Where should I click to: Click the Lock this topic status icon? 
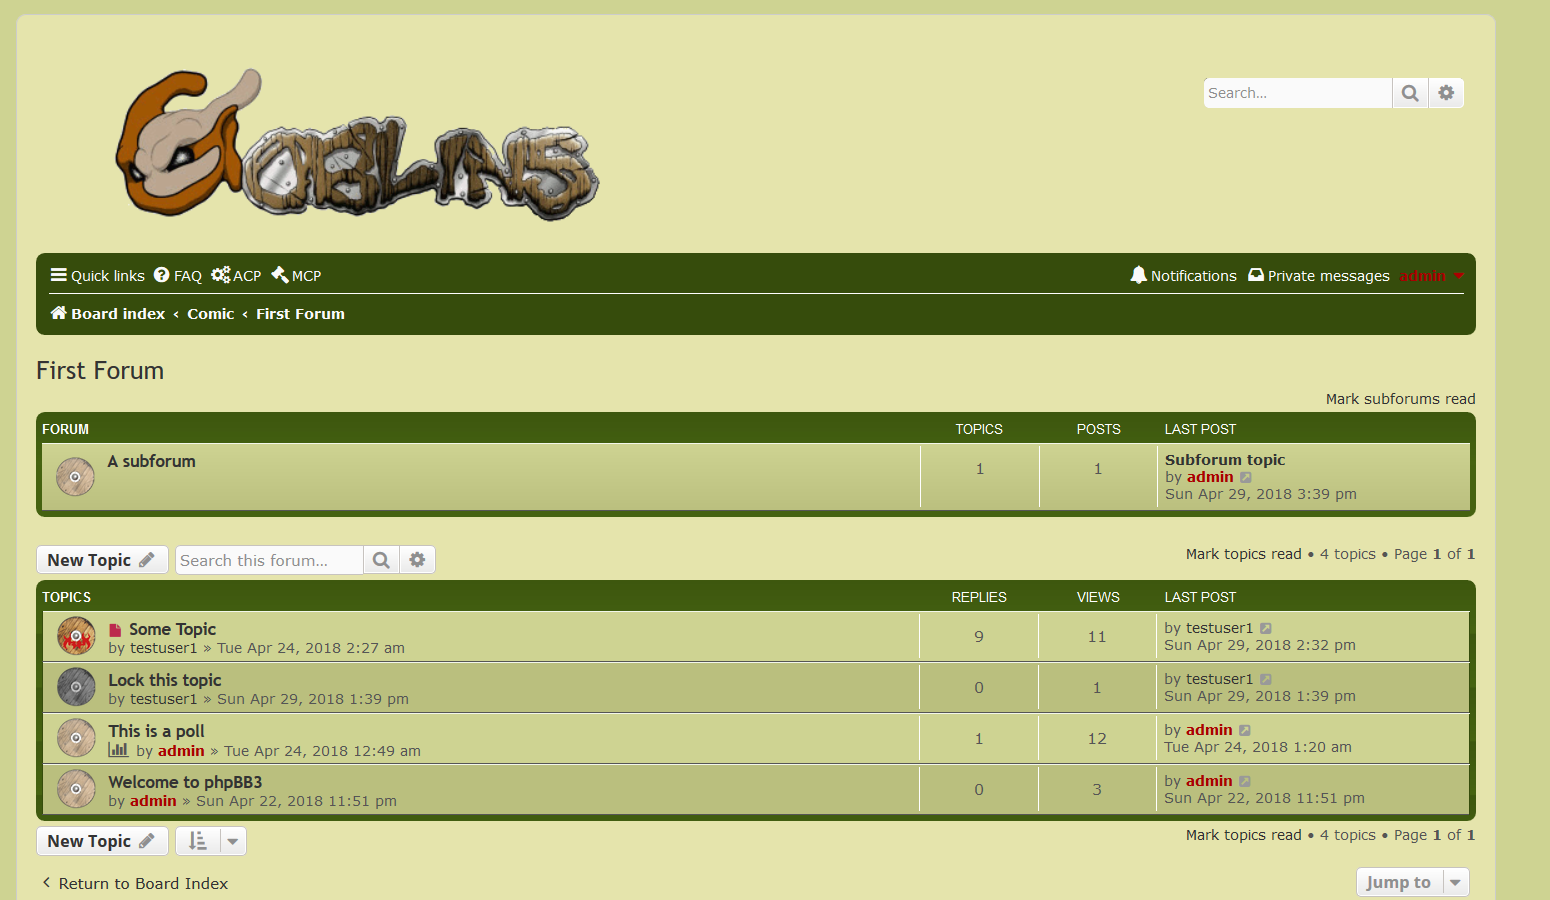point(76,687)
